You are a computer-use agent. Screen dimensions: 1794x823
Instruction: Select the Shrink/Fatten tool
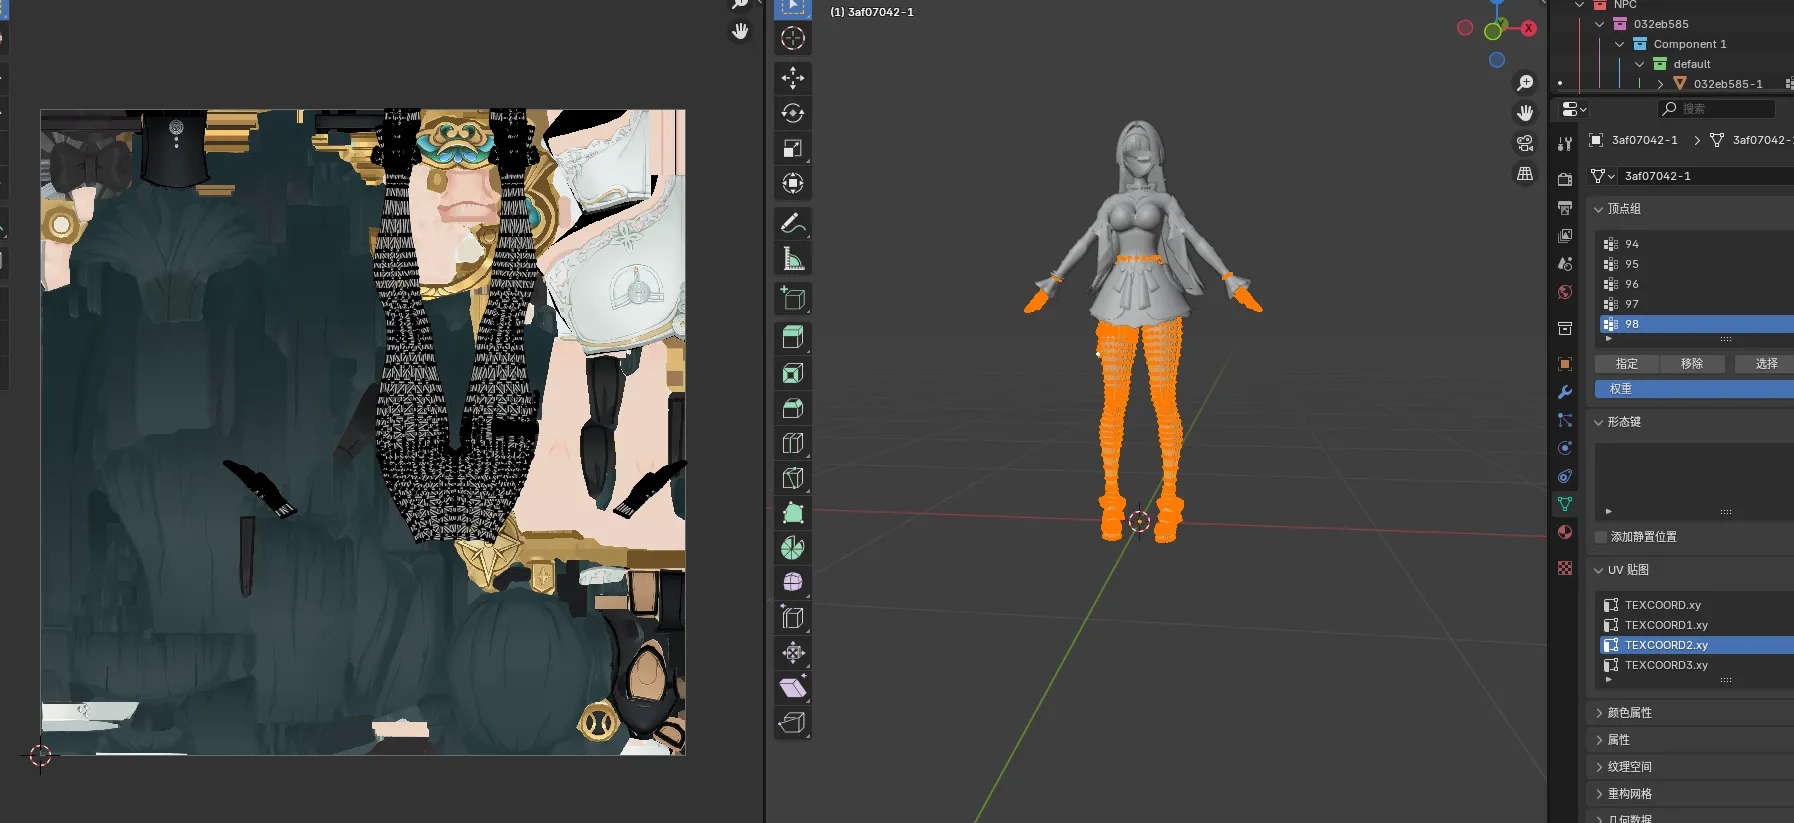793,653
